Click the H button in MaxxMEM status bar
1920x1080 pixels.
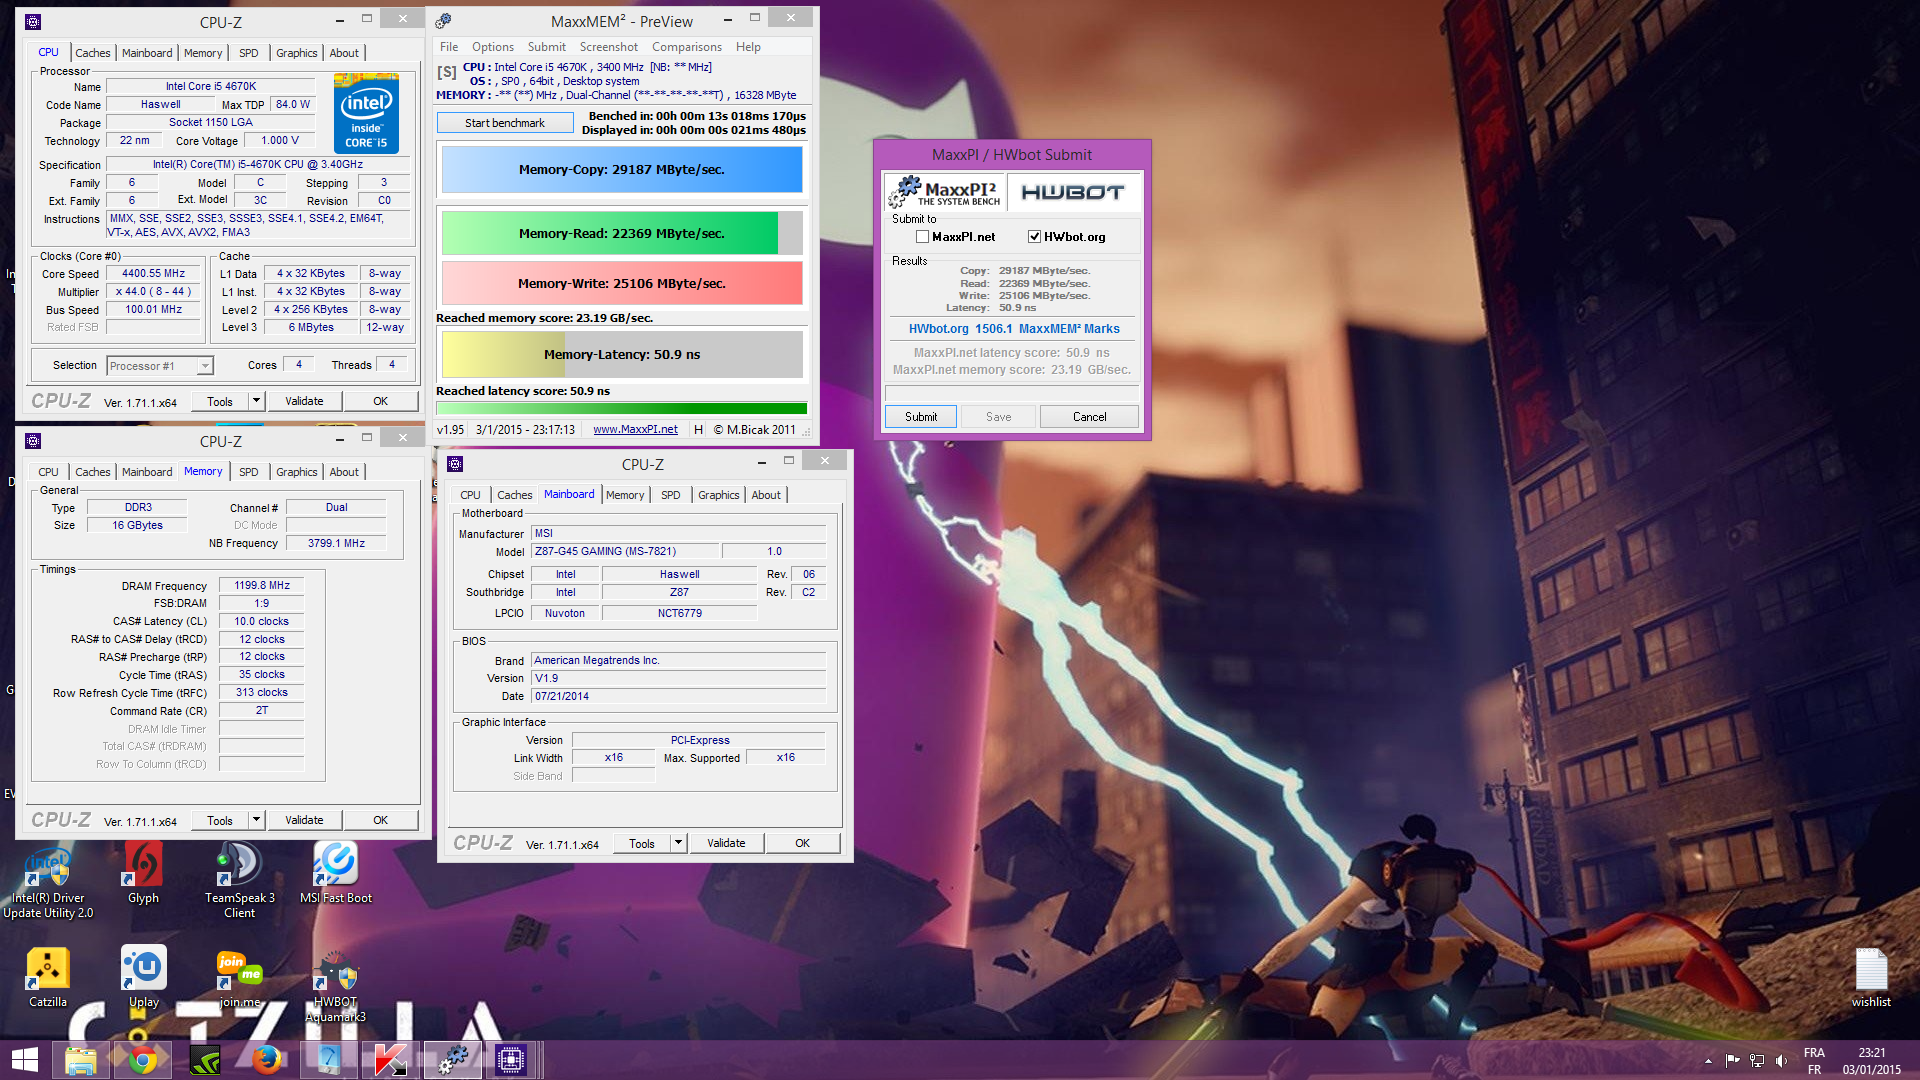[x=698, y=430]
